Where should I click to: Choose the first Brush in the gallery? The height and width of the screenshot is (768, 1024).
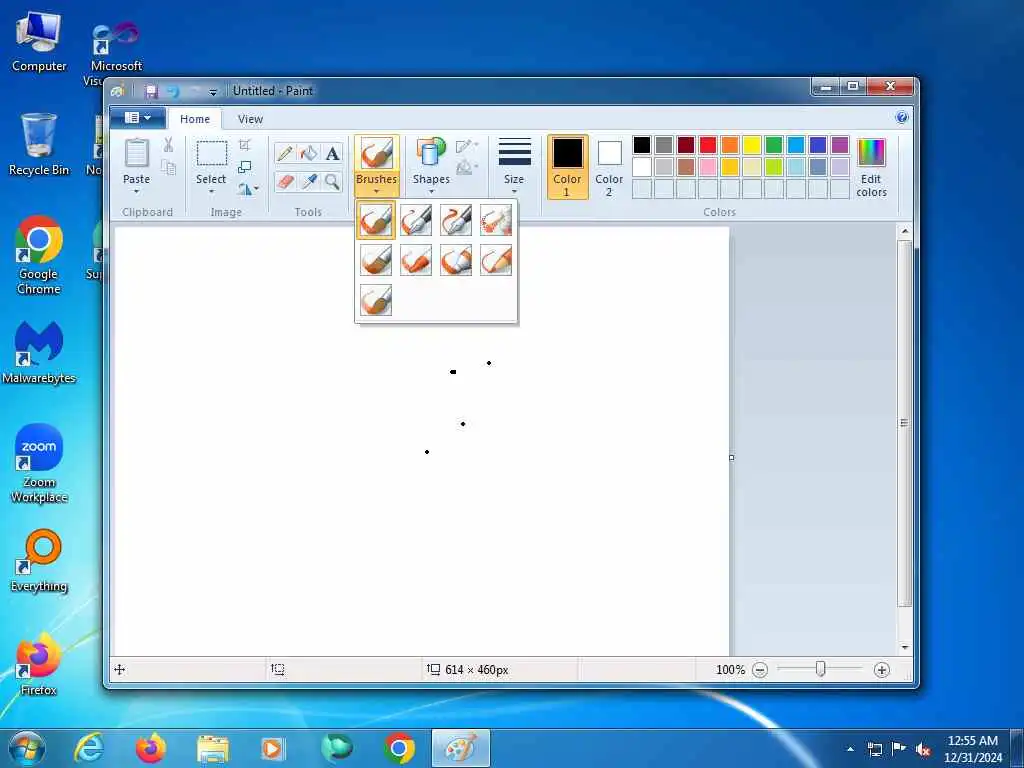[x=376, y=220]
